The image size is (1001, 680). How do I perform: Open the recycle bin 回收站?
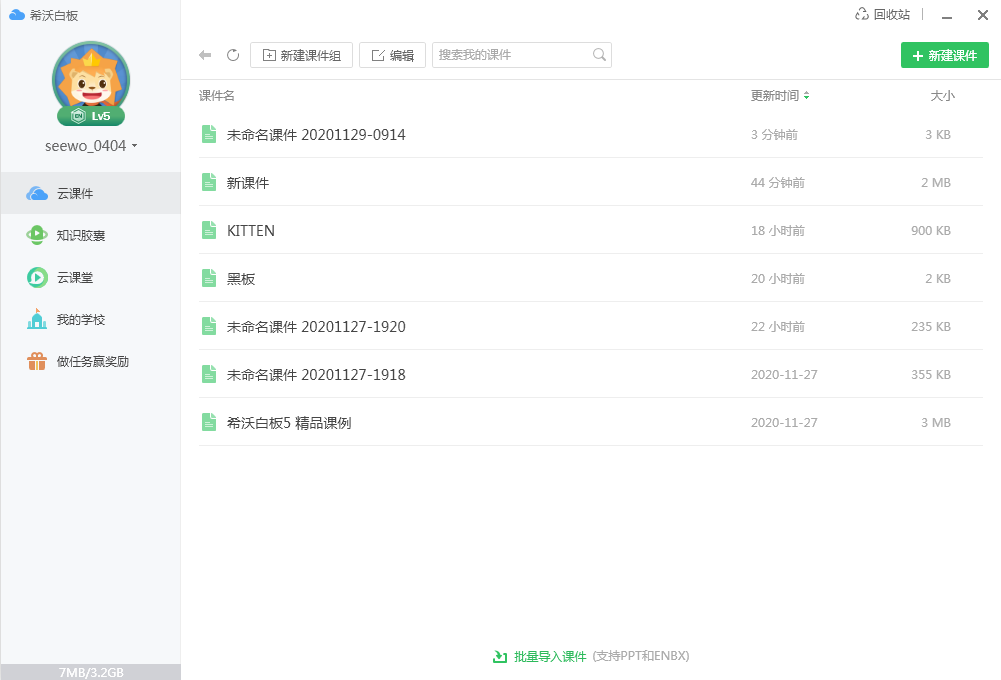[882, 15]
